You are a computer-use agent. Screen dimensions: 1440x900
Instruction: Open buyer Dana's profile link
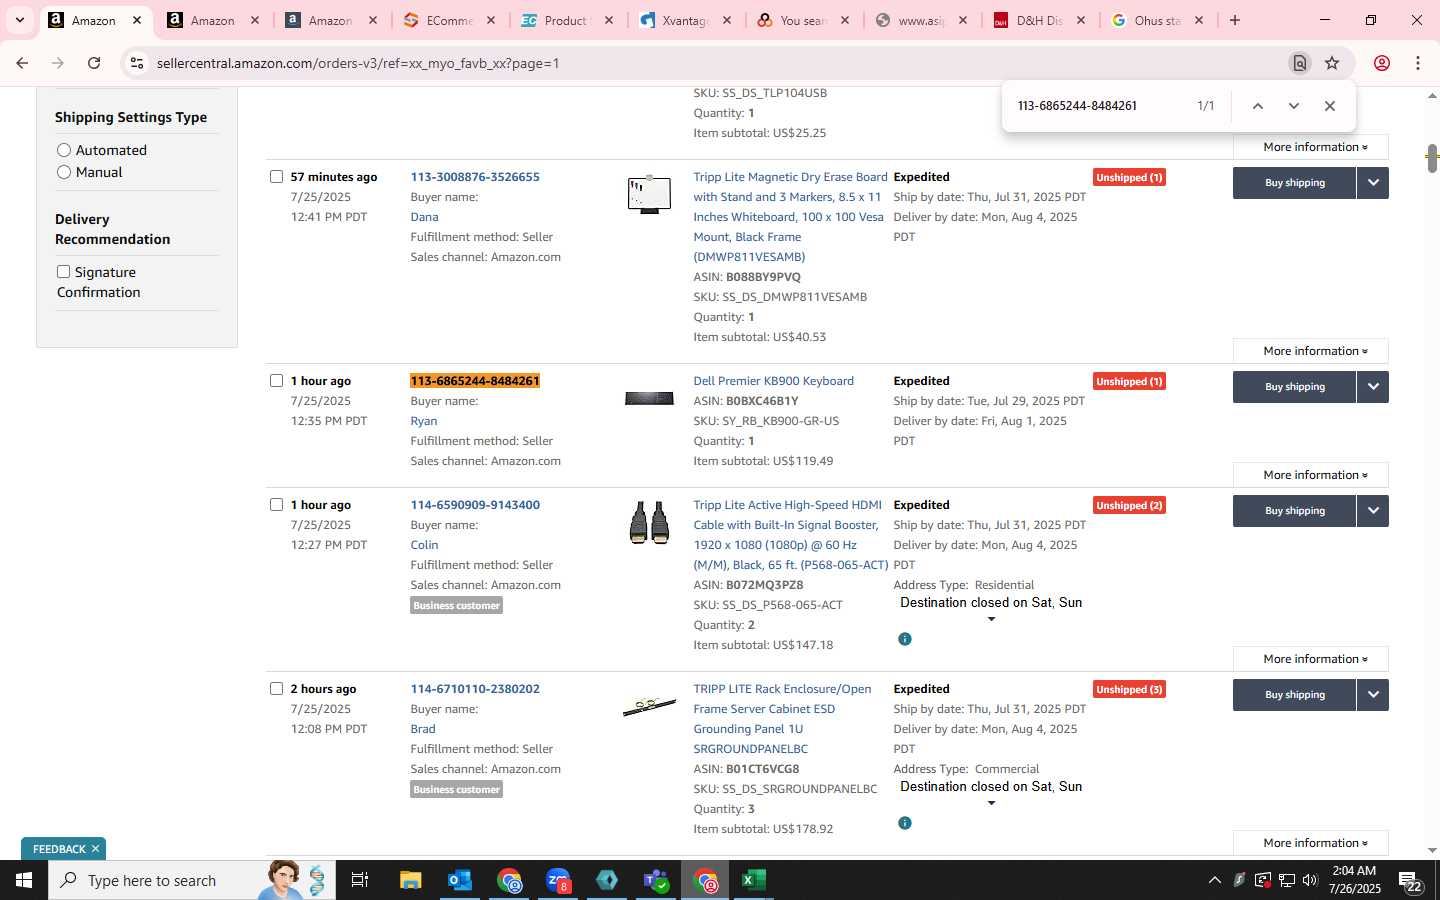424,217
